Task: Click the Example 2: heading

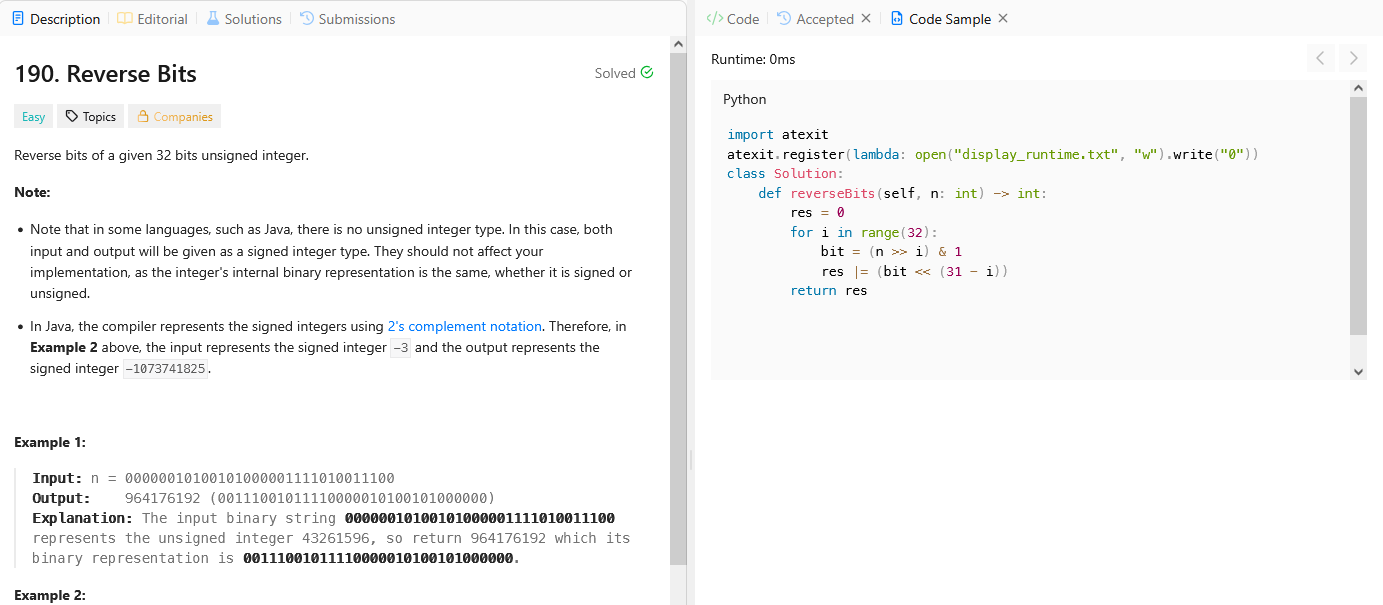Action: [50, 595]
